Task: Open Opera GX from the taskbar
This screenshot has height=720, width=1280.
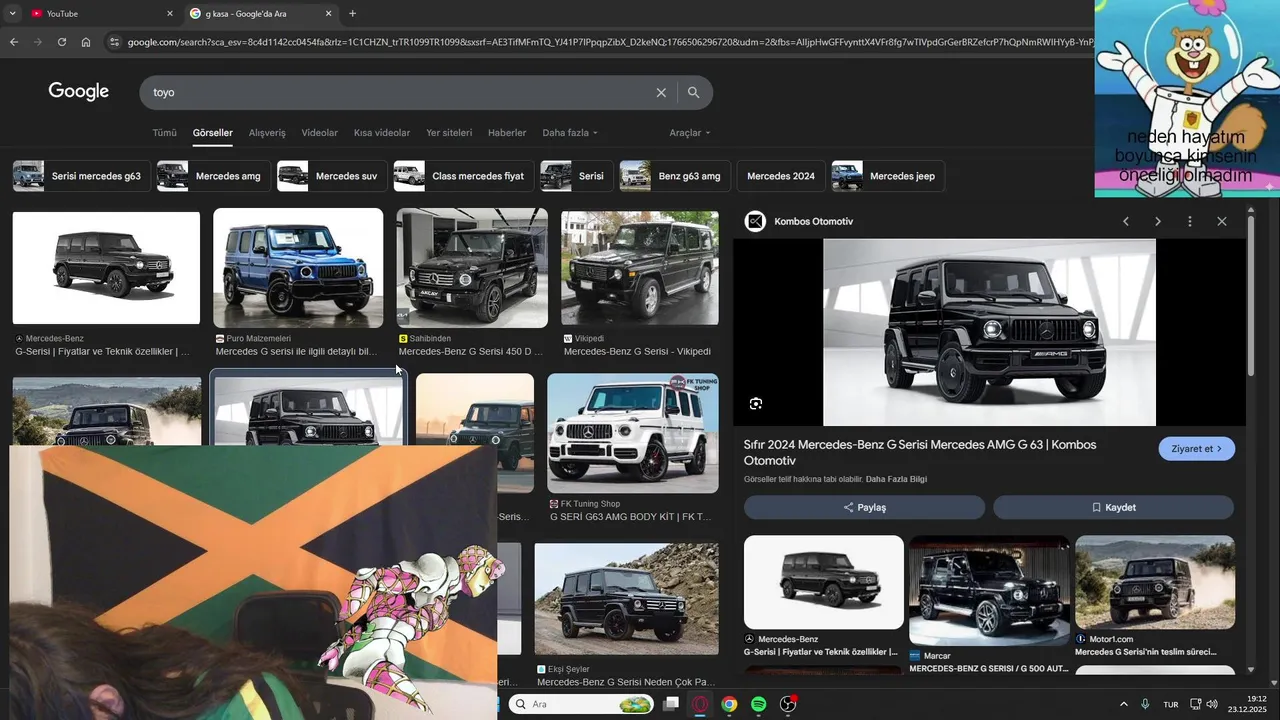Action: tap(701, 704)
